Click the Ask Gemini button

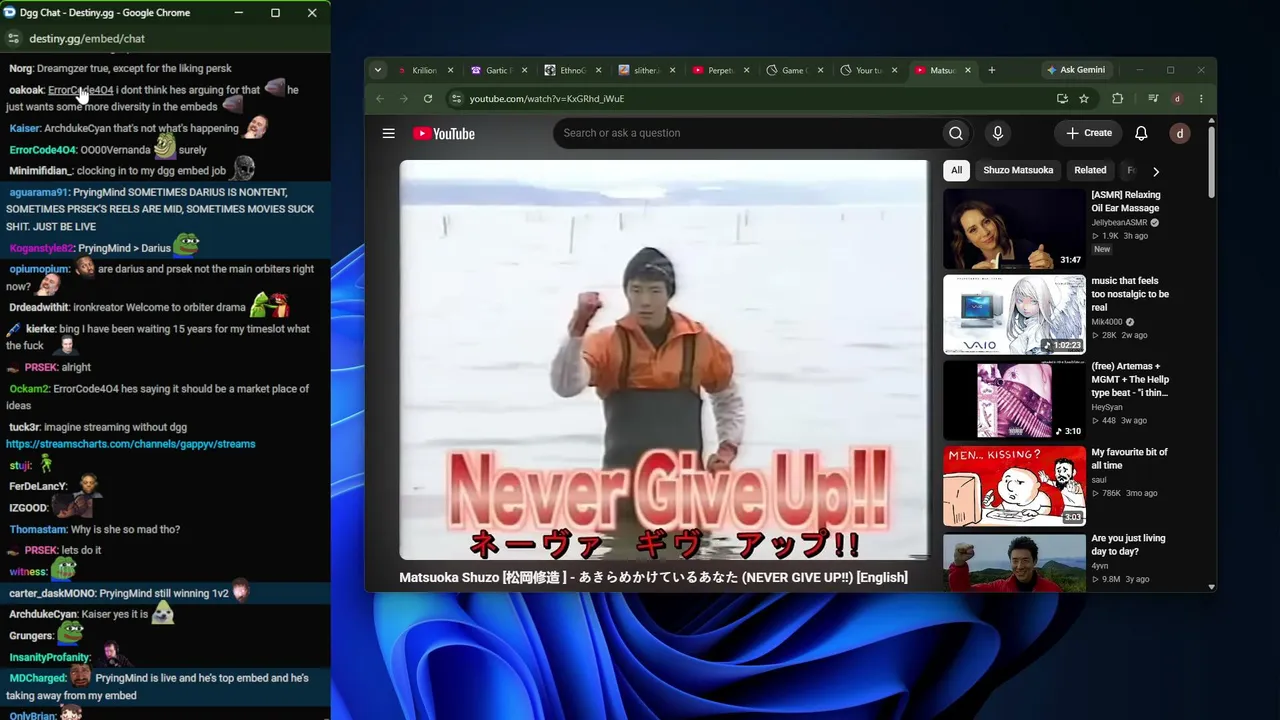point(1075,70)
